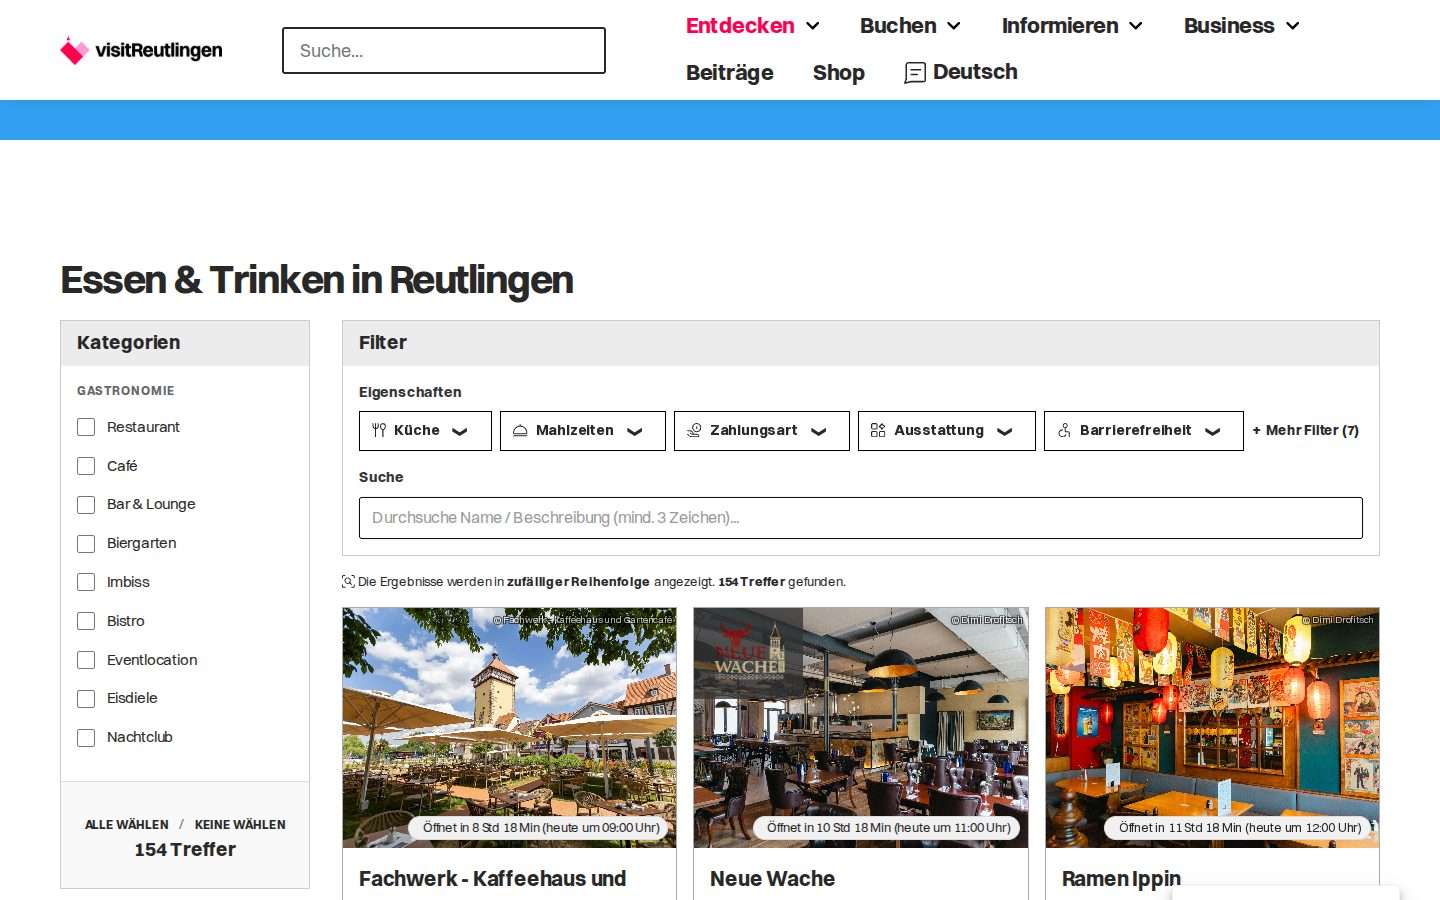Open the Zahlungsart dropdown
This screenshot has height=900, width=1440.
tap(762, 431)
